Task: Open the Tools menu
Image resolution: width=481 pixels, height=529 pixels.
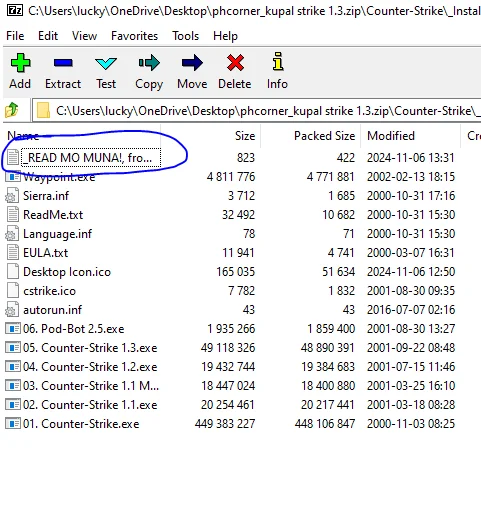Action: [186, 36]
